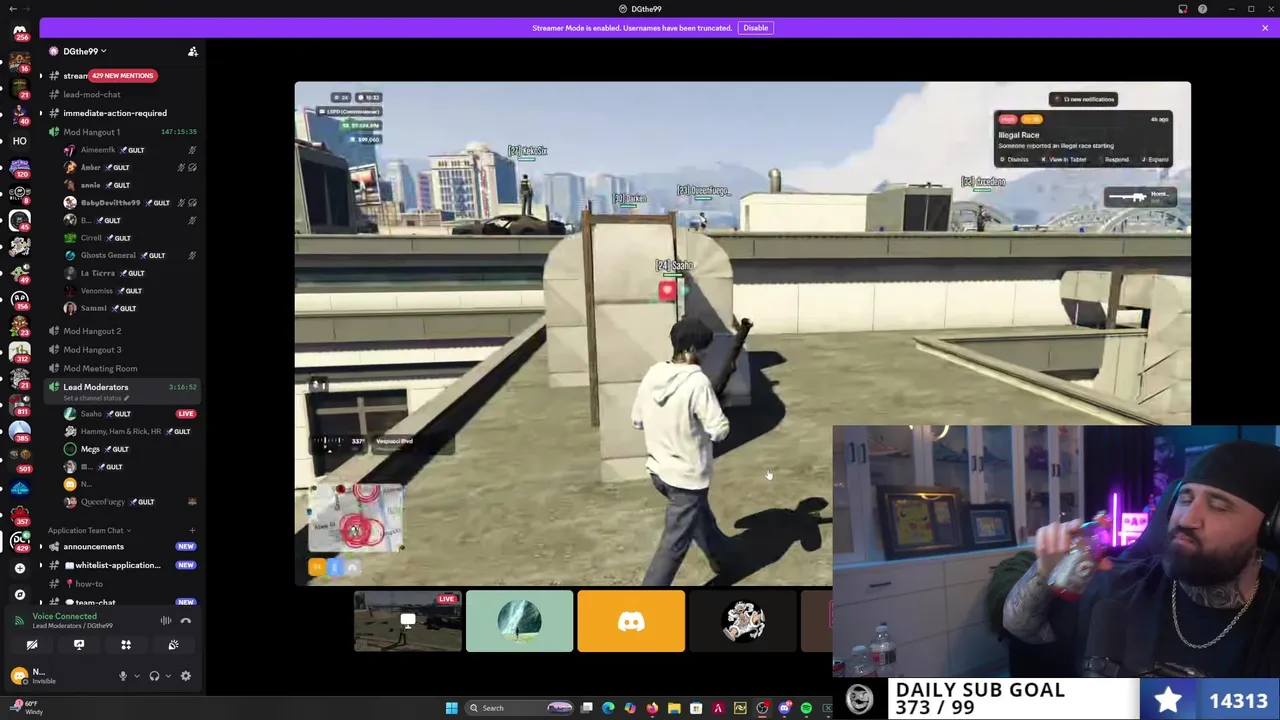This screenshot has height=720, width=1280.
Task: Select user Venomiss in voice list
Action: point(96,290)
